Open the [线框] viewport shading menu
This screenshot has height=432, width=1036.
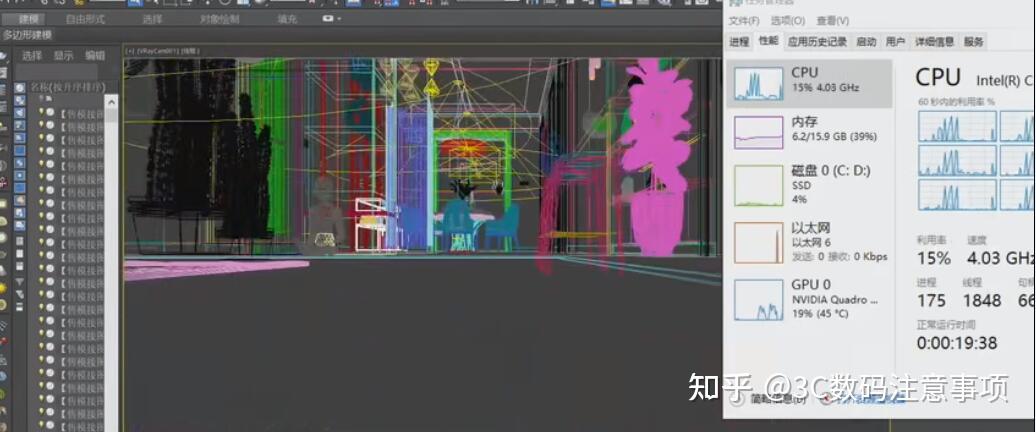click(191, 50)
